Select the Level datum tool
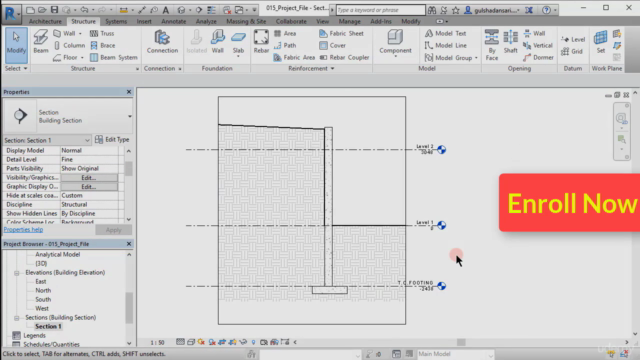The width and height of the screenshot is (640, 360). click(x=573, y=39)
